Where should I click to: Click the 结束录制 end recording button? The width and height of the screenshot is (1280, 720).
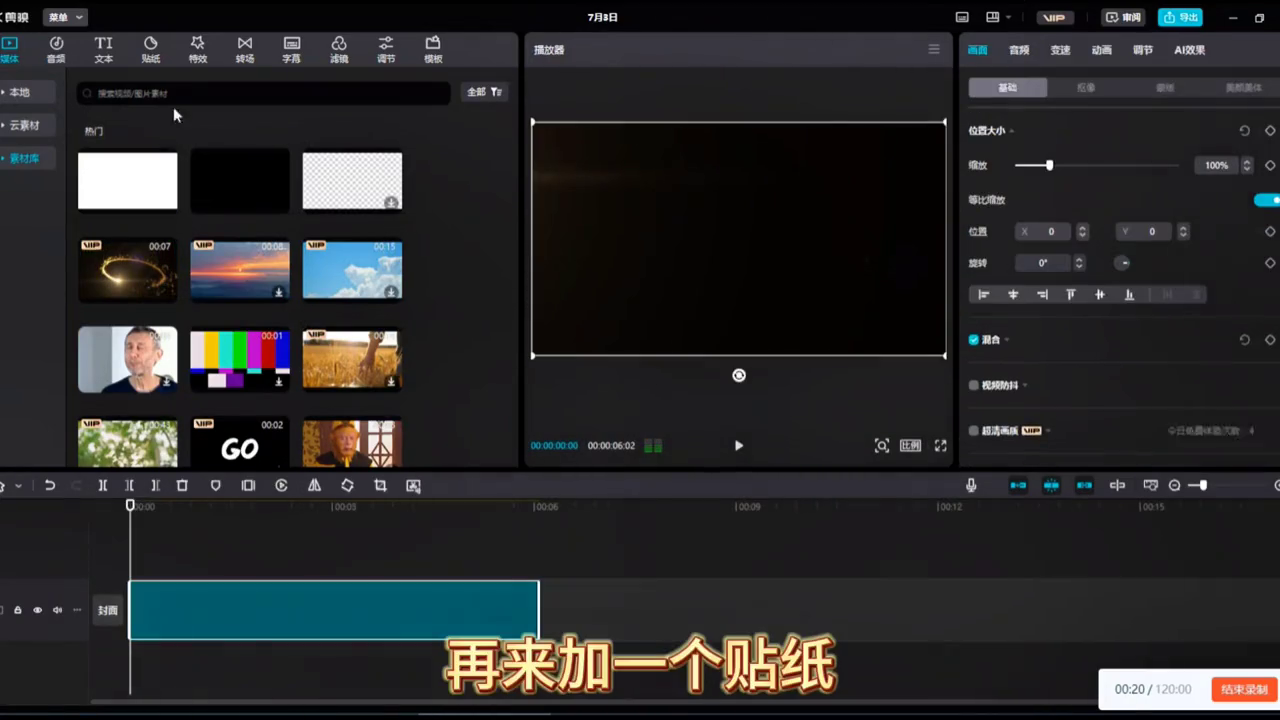[x=1243, y=689]
